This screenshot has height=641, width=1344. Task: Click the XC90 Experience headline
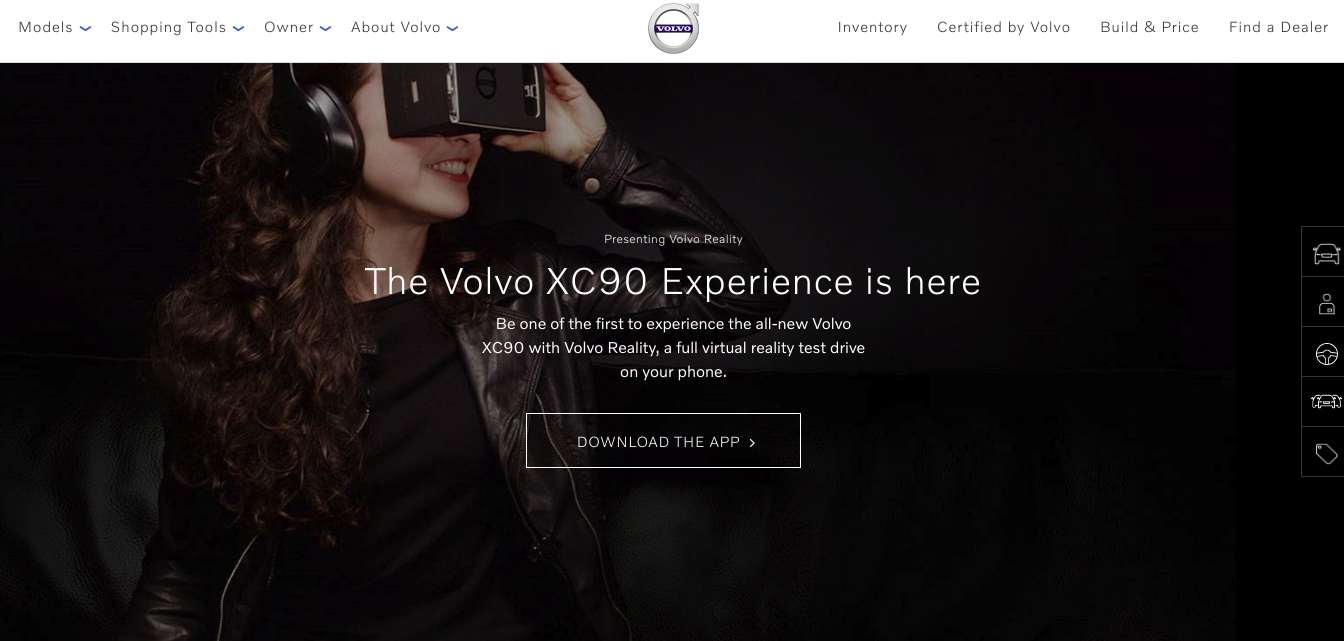coord(672,282)
